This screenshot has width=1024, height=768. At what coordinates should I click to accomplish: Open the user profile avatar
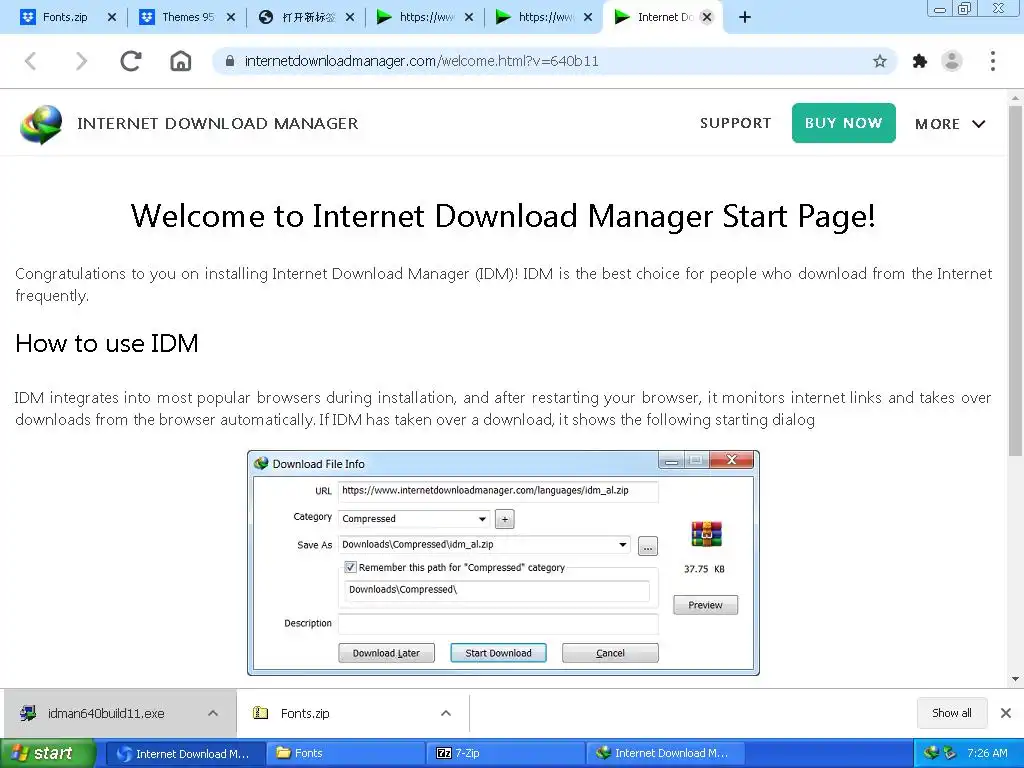click(x=952, y=61)
